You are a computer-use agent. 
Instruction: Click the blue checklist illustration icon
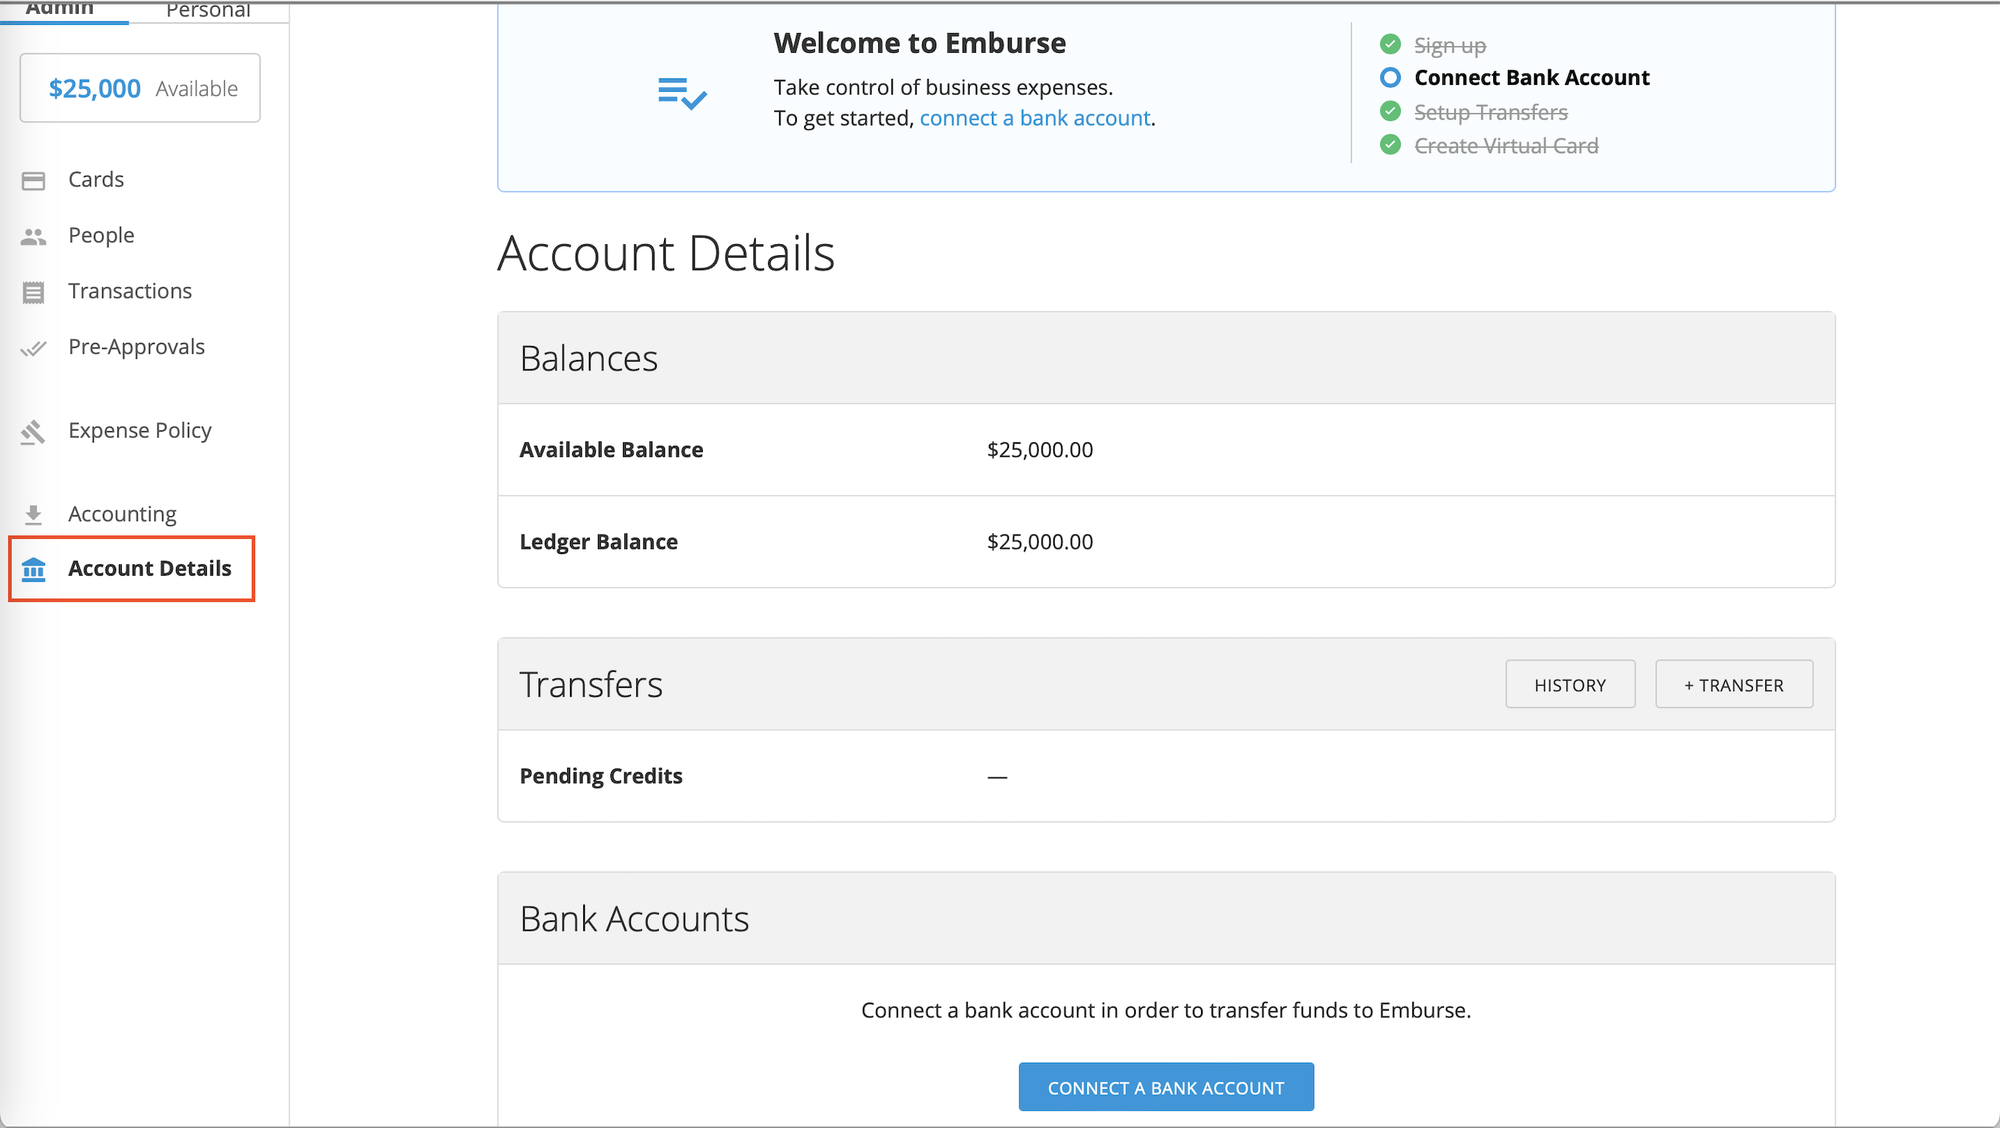[x=681, y=92]
